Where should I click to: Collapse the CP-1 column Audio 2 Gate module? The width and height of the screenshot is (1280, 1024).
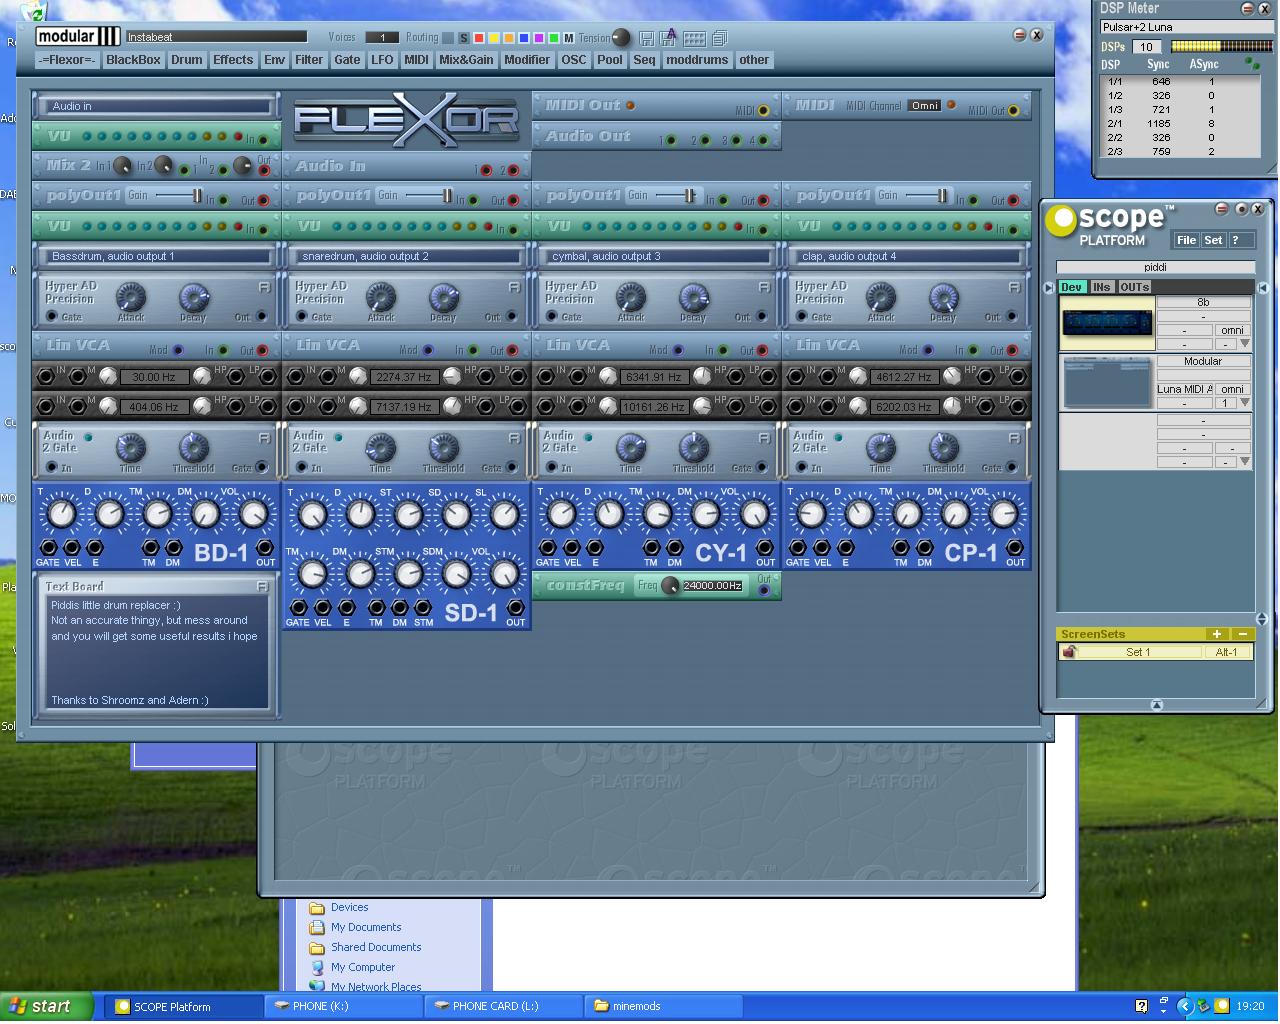coord(1014,437)
